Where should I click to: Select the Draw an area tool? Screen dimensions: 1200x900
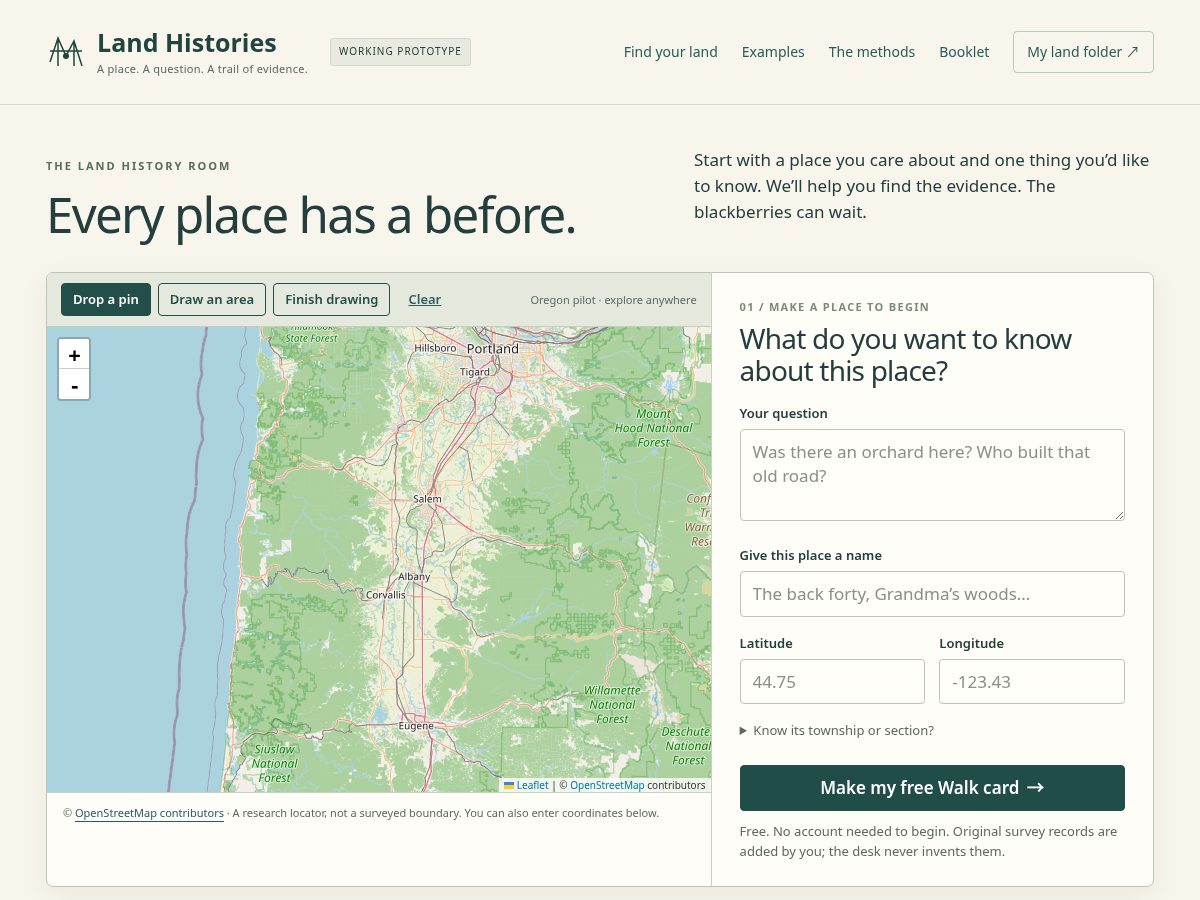click(212, 299)
